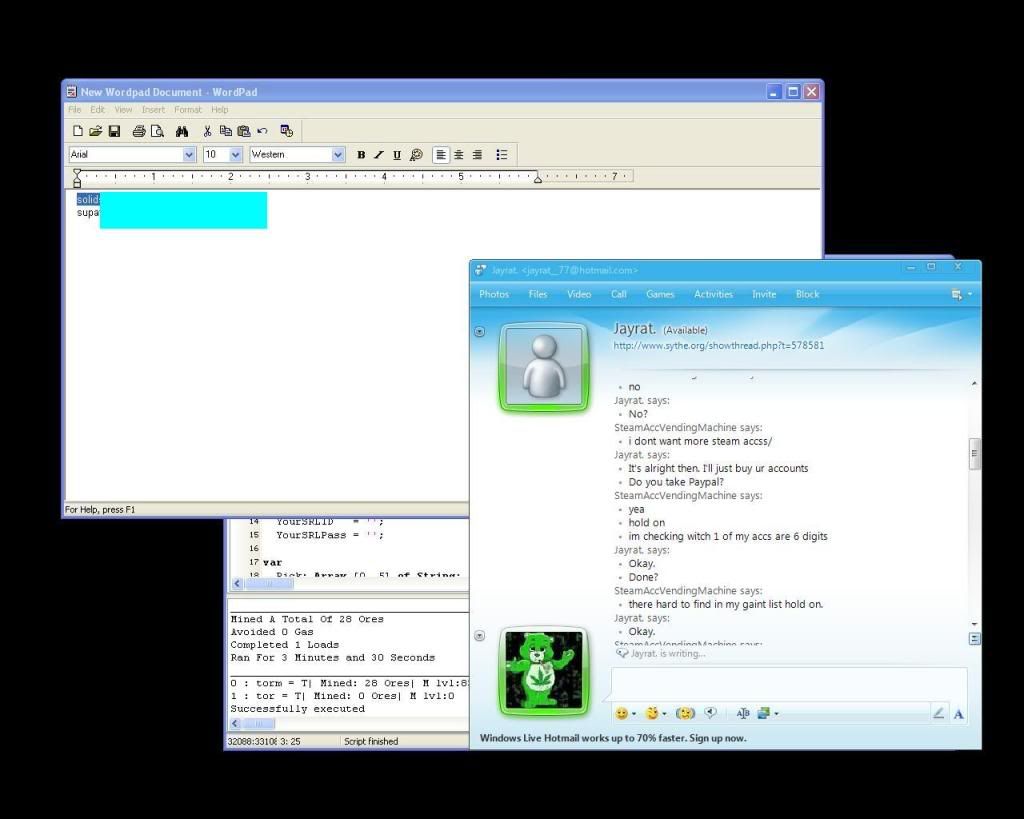Open WordPad Edit menu
The width and height of the screenshot is (1024, 819).
pyautogui.click(x=97, y=110)
